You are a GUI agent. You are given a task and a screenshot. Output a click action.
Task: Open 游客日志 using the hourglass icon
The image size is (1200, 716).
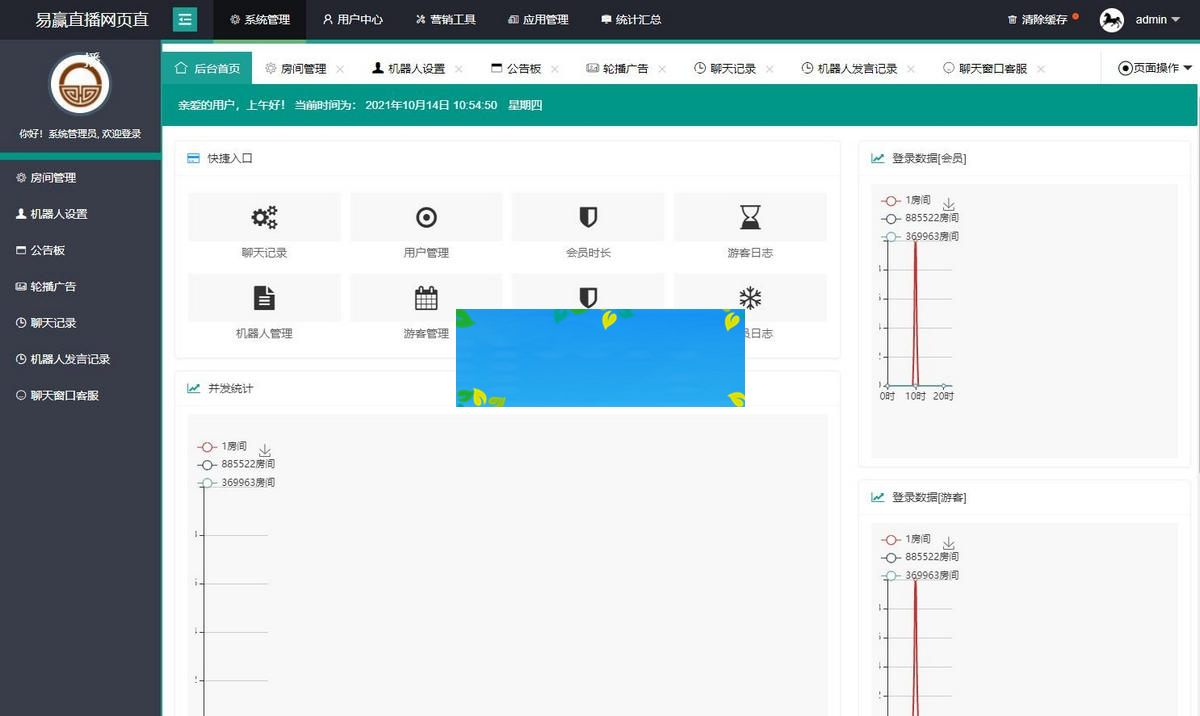point(750,216)
